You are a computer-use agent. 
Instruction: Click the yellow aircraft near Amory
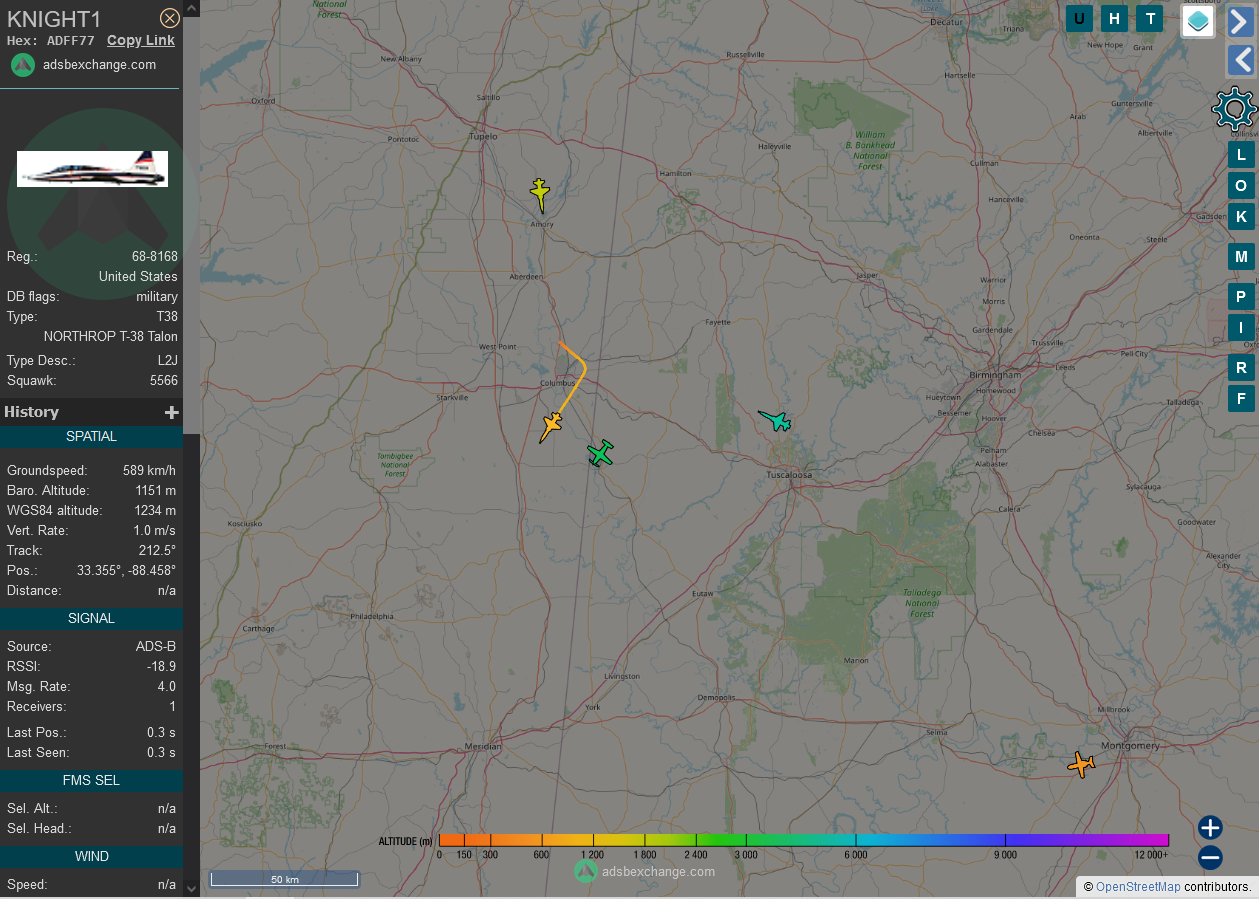click(x=540, y=194)
